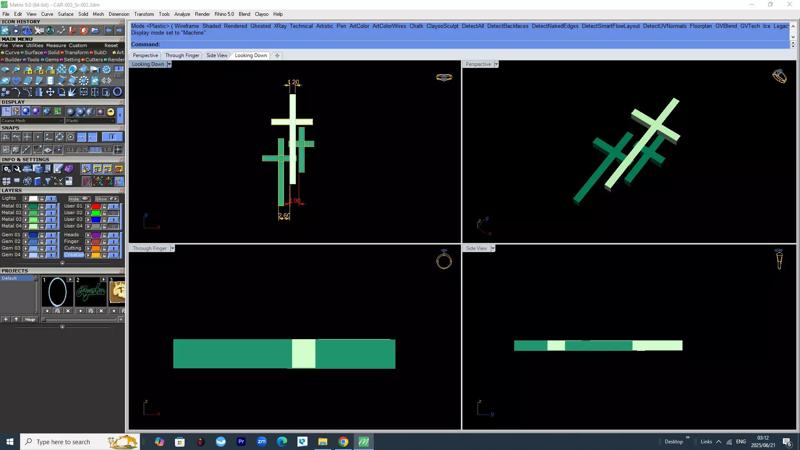Viewport: 800px width, 450px height.
Task: Toggle visibility of Metal 01 layer
Action: (51, 206)
